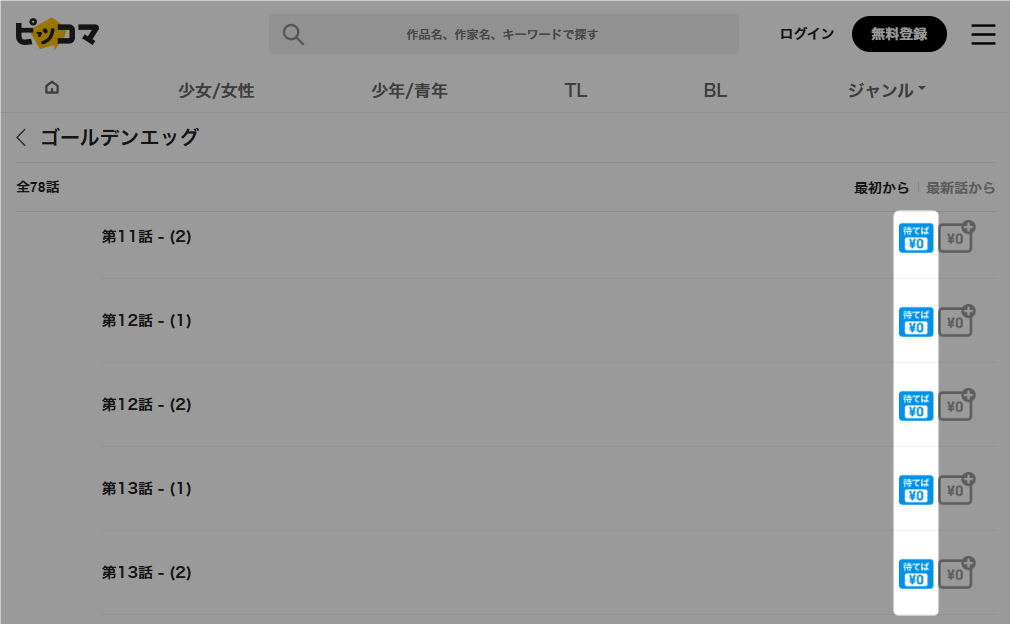Screen dimensions: 1010x624
Task: Click the 待てば¥0 icon for 第13話 - (1)
Action: [916, 490]
